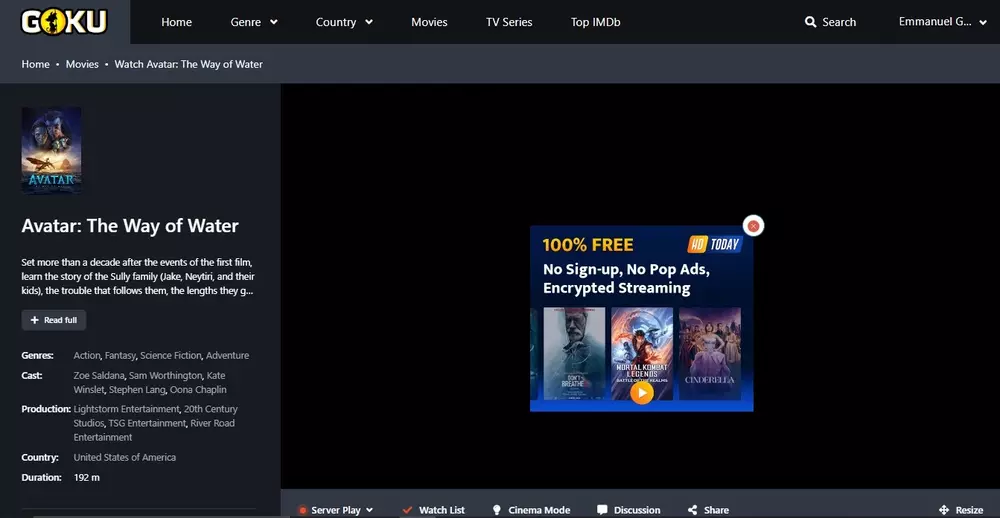The image size is (1000, 518).
Task: Click the 192 m duration value
Action: point(87,477)
